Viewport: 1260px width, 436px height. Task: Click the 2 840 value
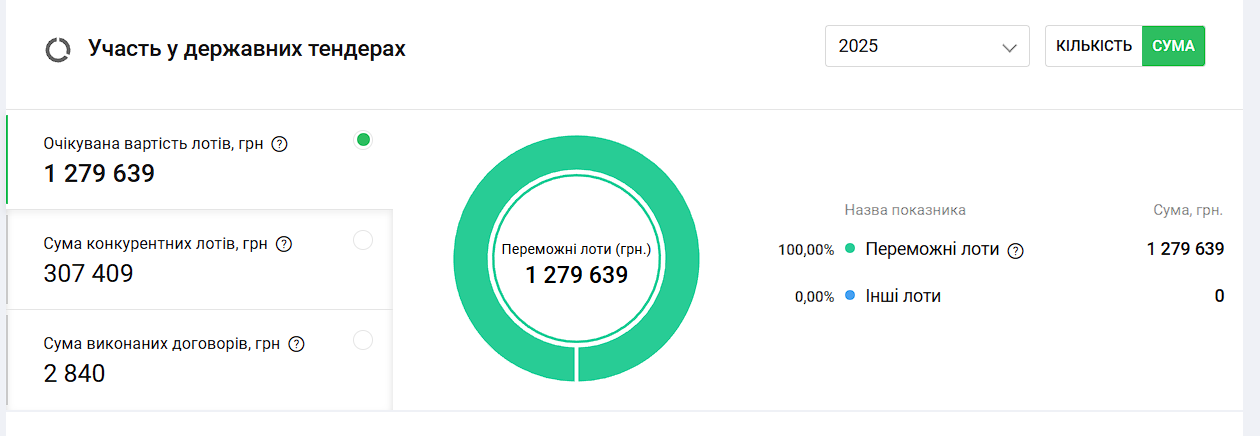[x=74, y=374]
